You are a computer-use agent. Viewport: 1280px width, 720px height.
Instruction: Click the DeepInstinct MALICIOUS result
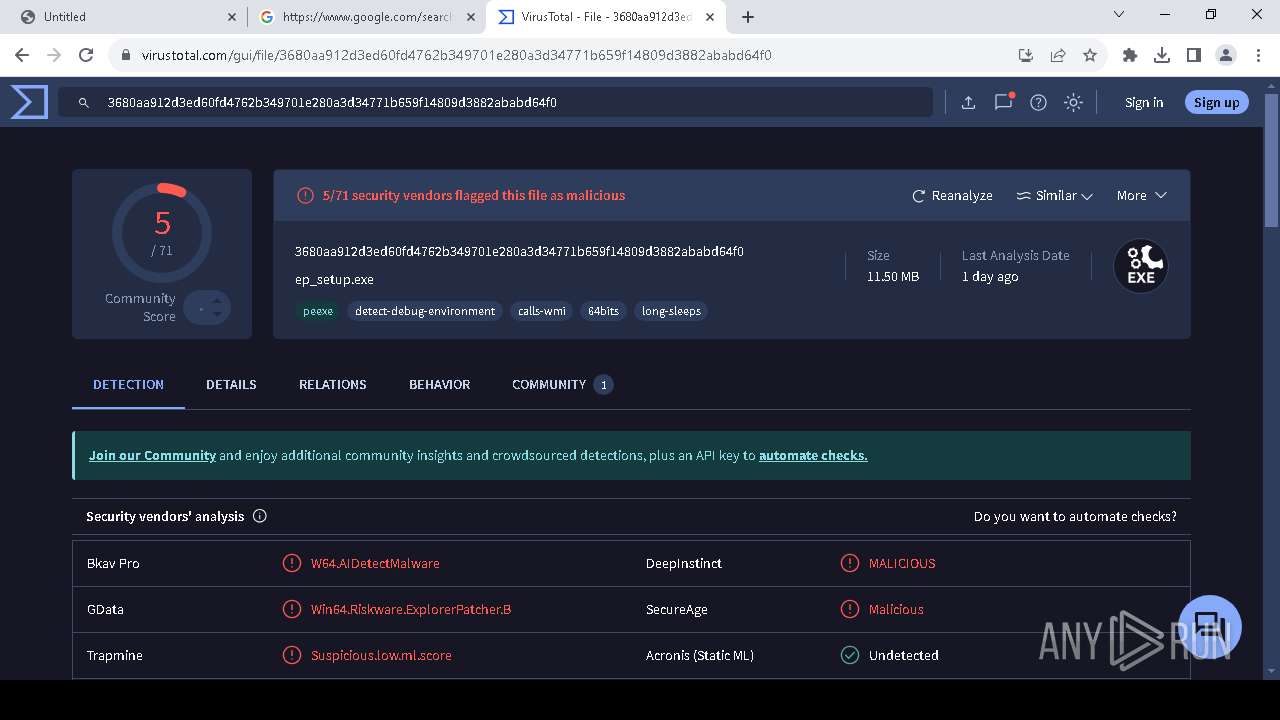click(x=902, y=563)
